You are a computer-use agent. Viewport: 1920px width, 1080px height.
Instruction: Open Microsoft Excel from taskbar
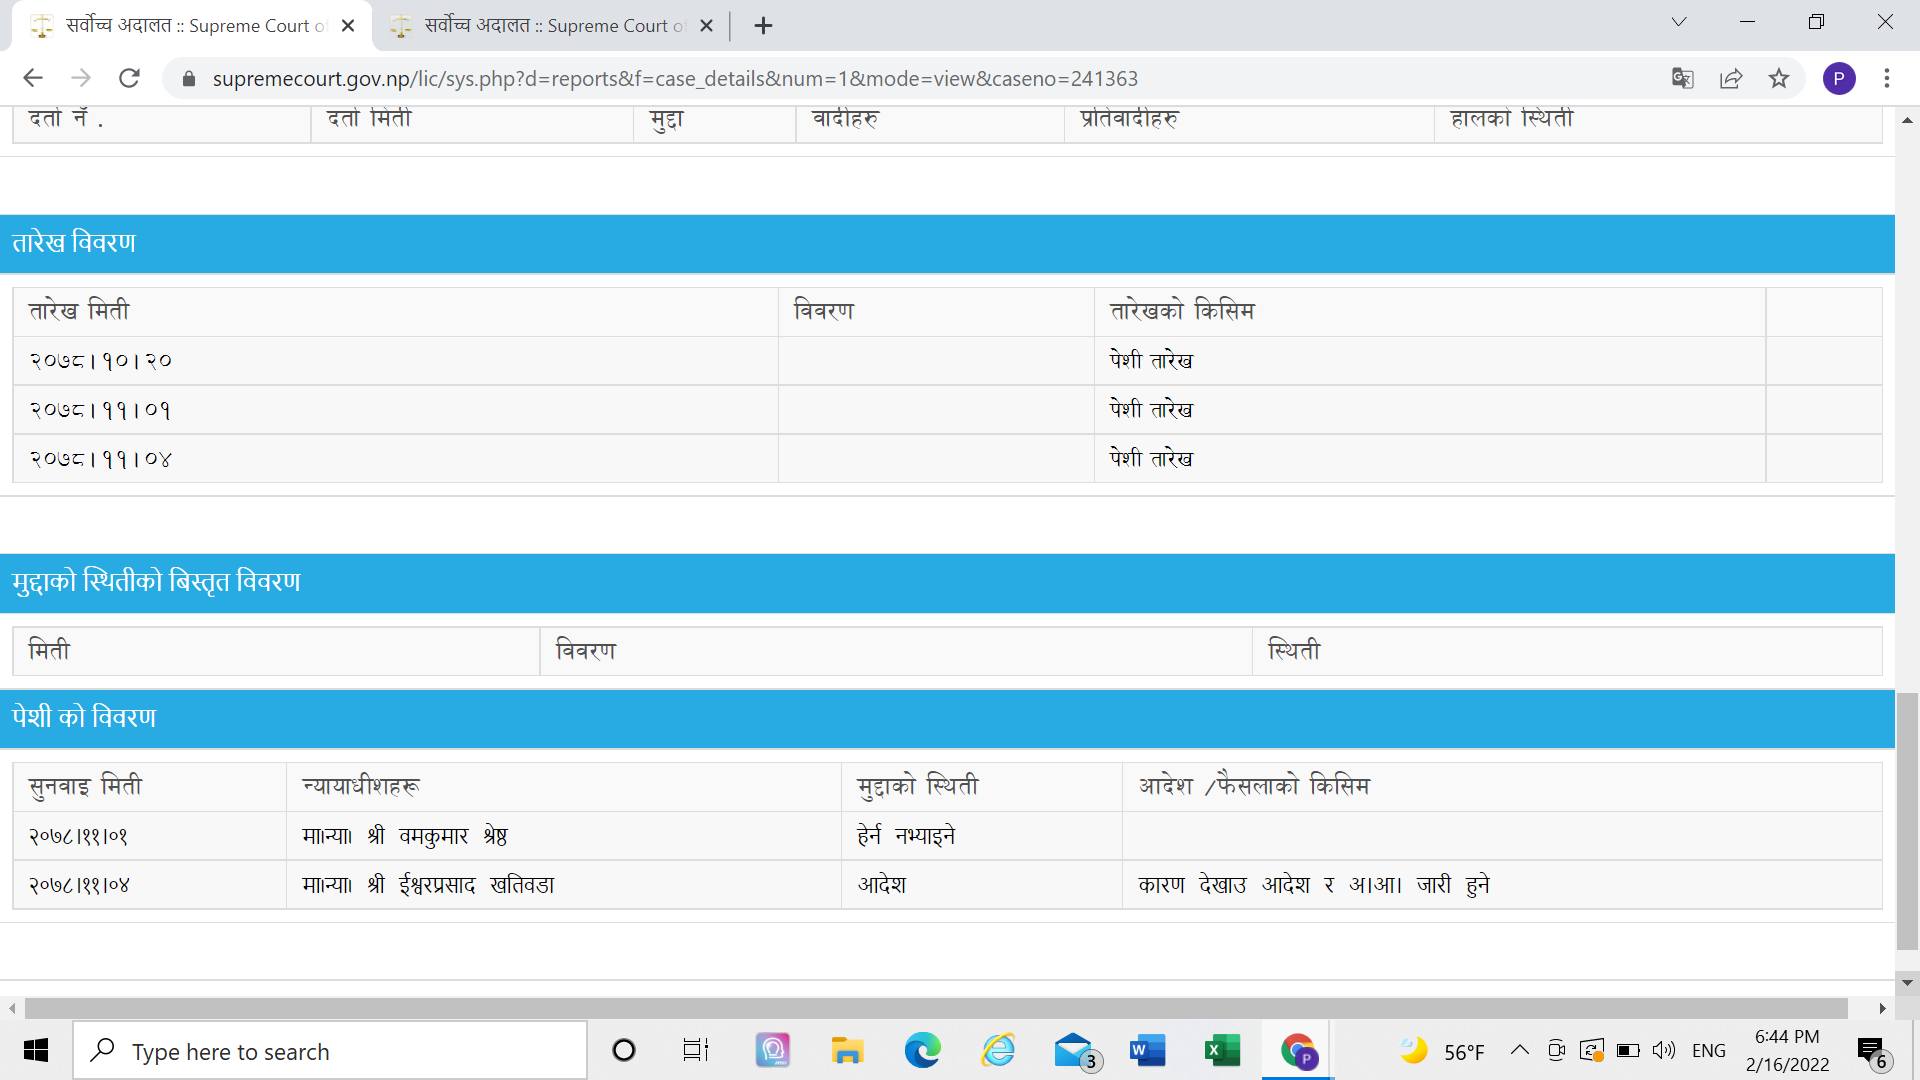pos(1222,1051)
